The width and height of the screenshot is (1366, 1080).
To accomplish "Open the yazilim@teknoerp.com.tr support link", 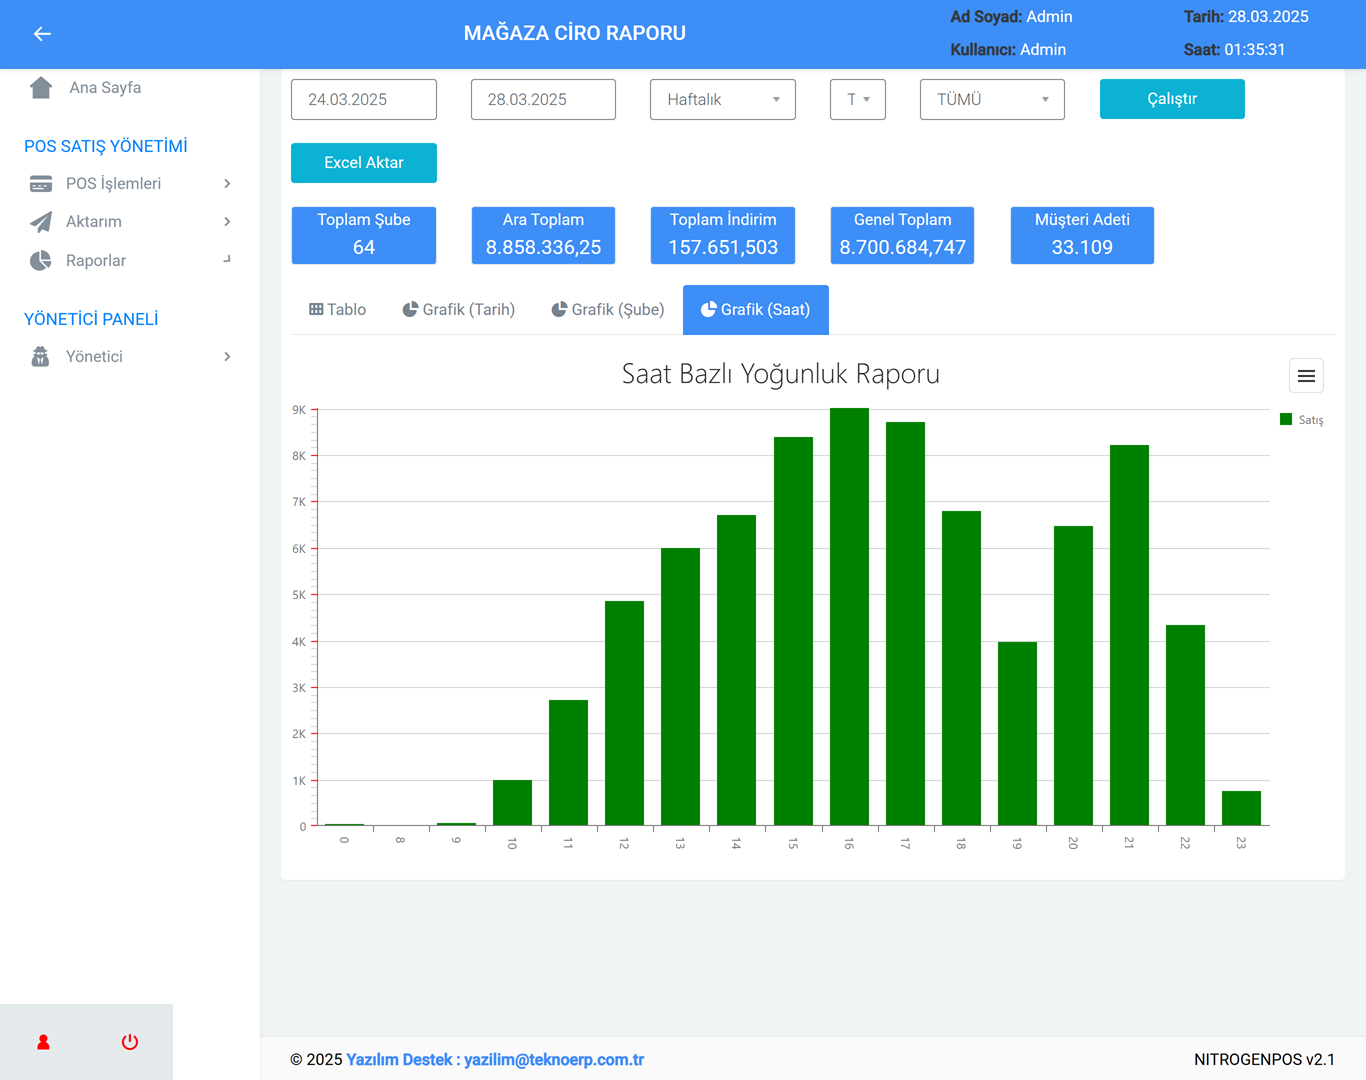I will pyautogui.click(x=554, y=1060).
